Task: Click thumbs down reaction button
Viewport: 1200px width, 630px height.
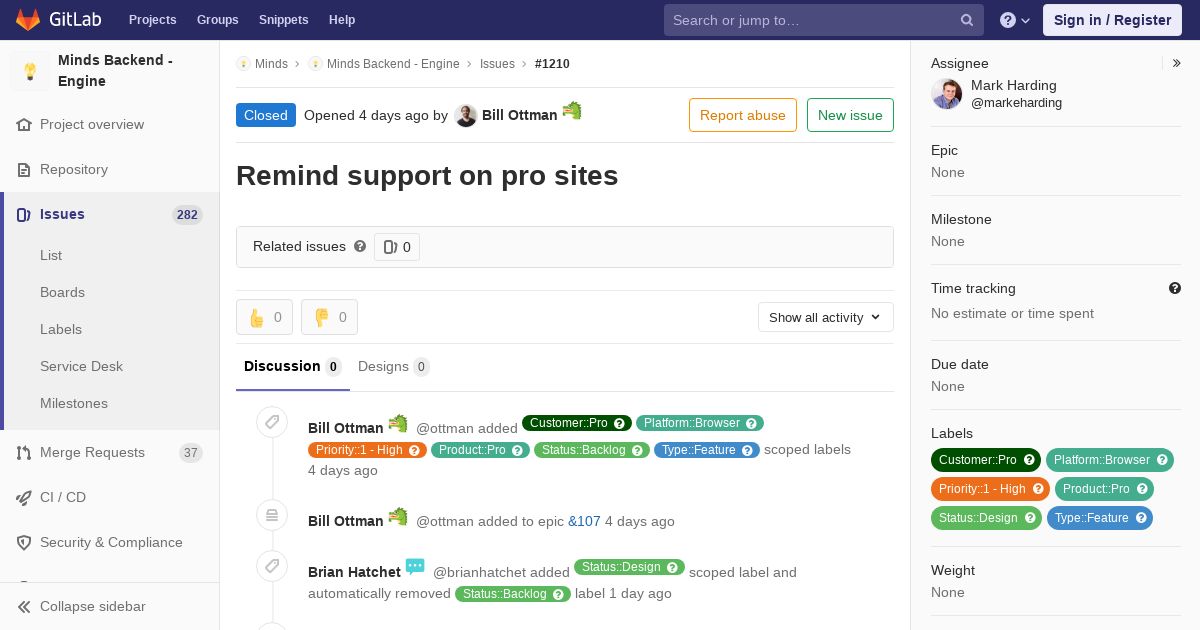Action: 329,317
